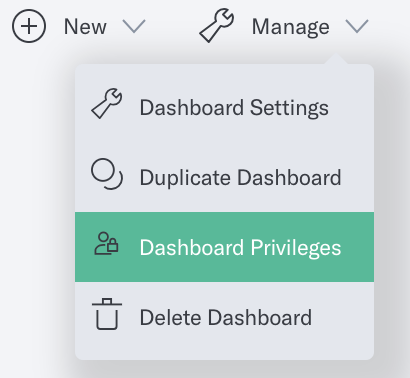Click the user-with-lock Dashboard Privileges icon
Image resolution: width=410 pixels, height=378 pixels.
[106, 244]
